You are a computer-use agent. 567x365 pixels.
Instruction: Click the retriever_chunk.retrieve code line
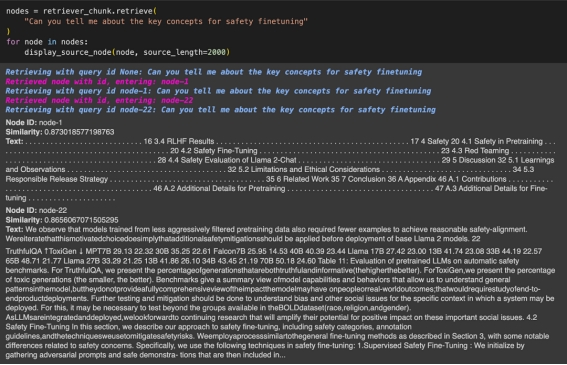pyautogui.click(x=81, y=11)
